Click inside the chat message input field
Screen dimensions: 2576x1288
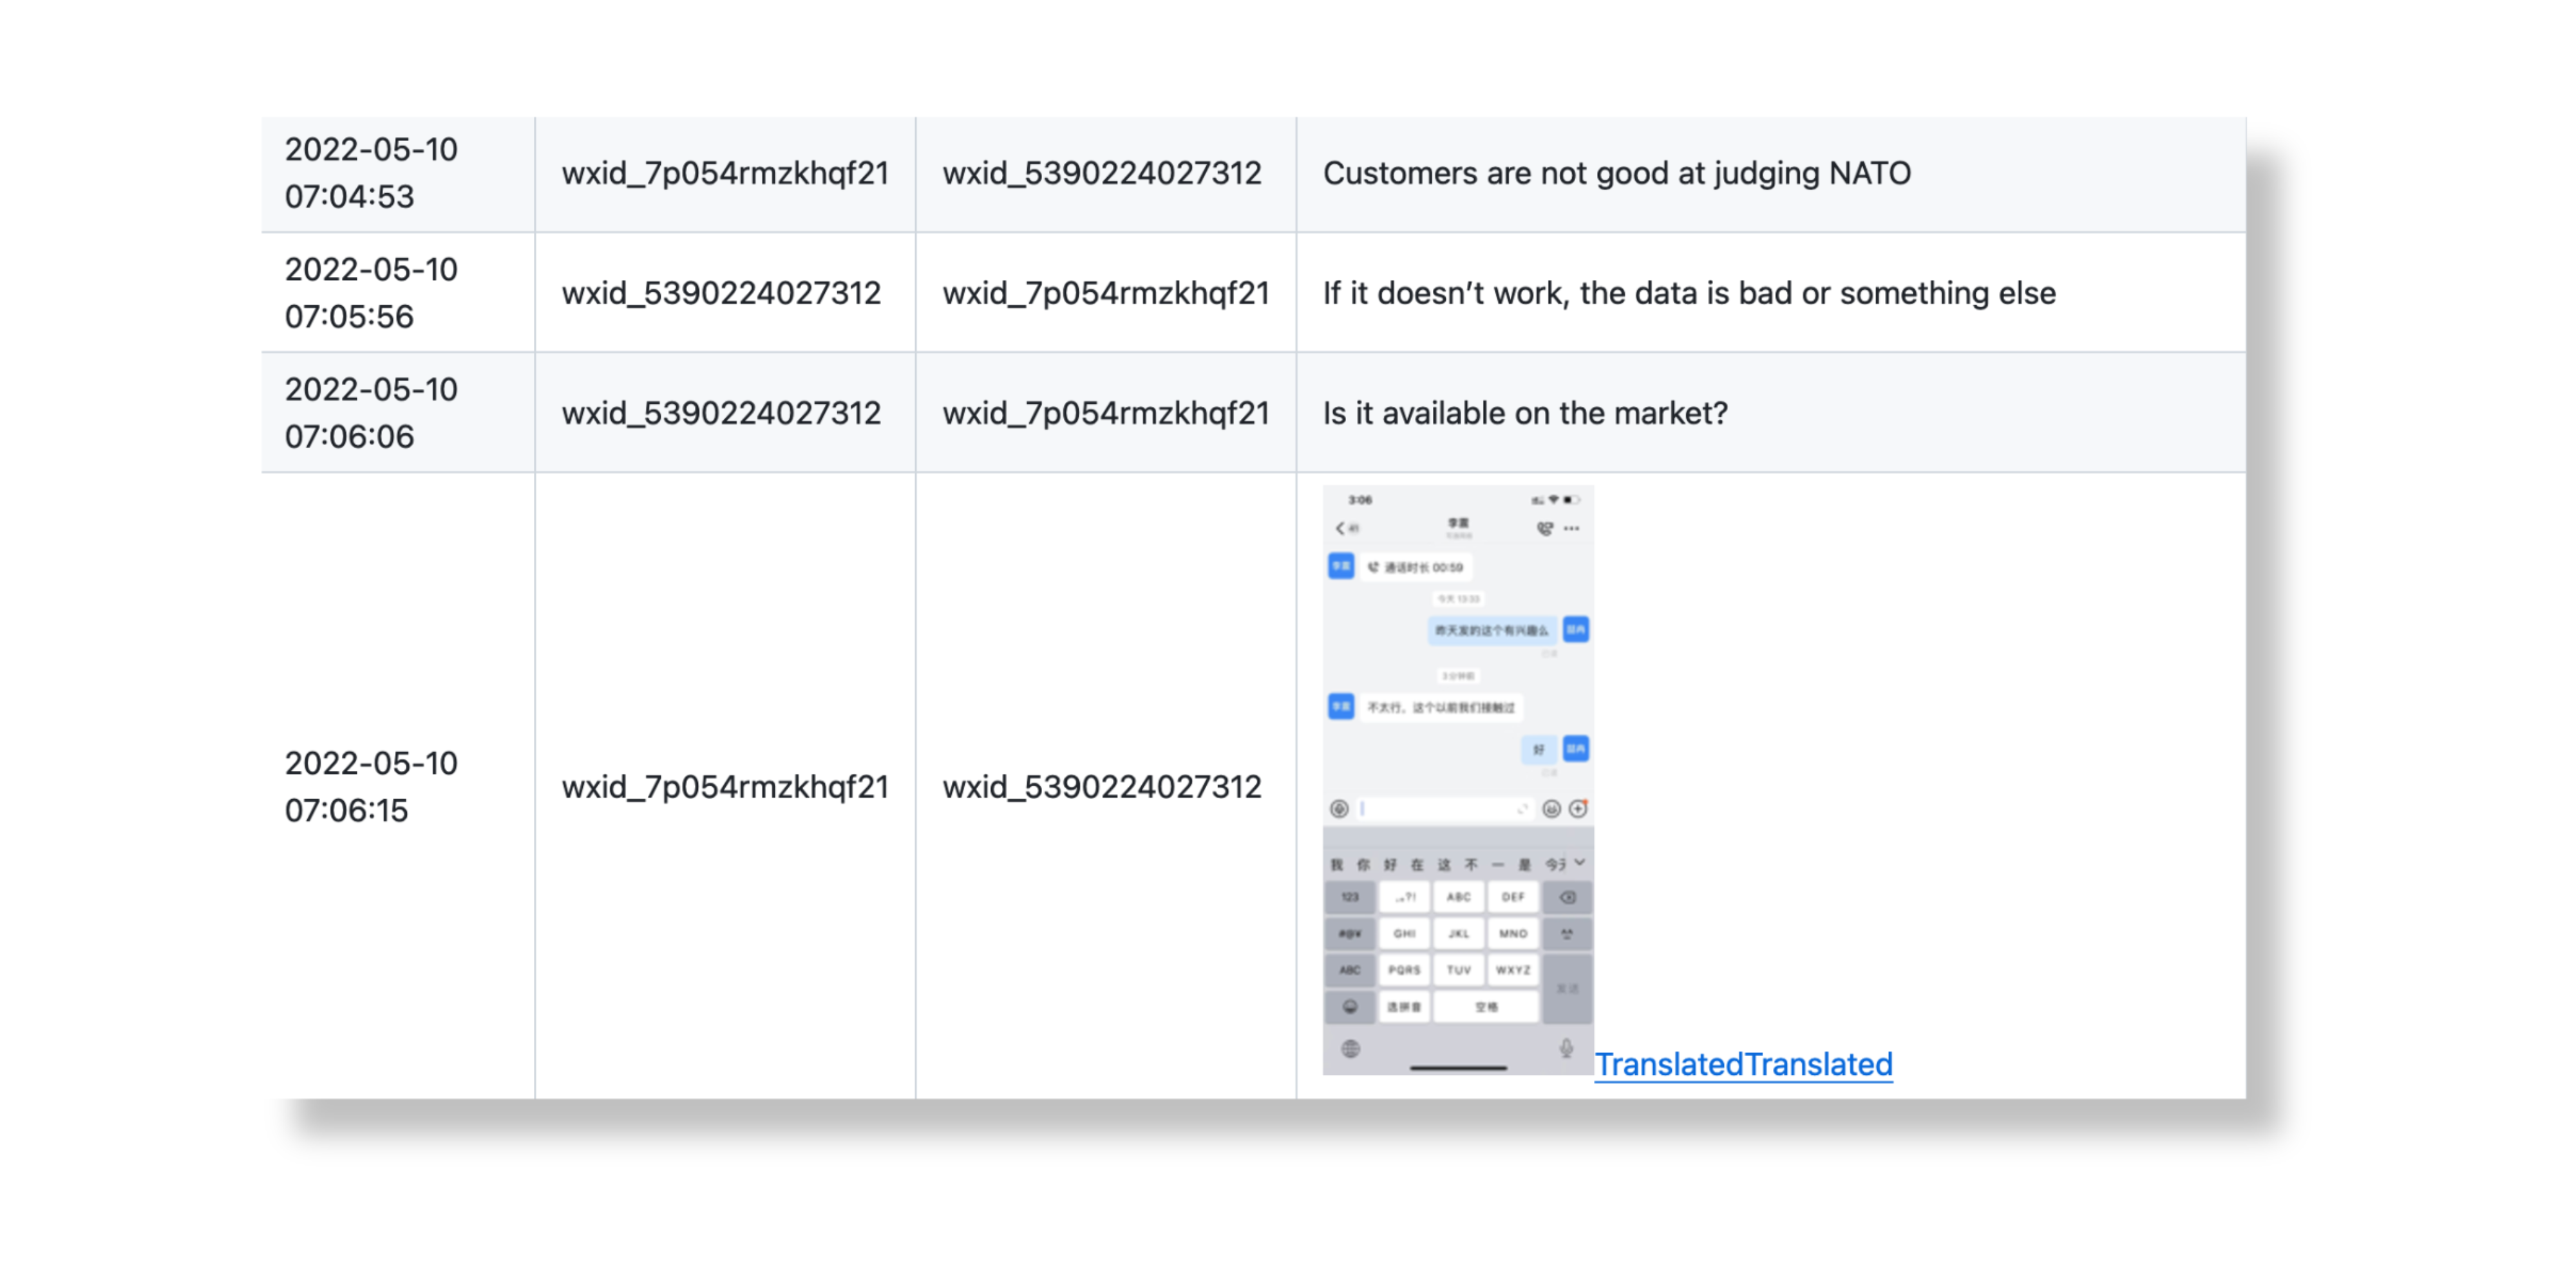click(1440, 808)
